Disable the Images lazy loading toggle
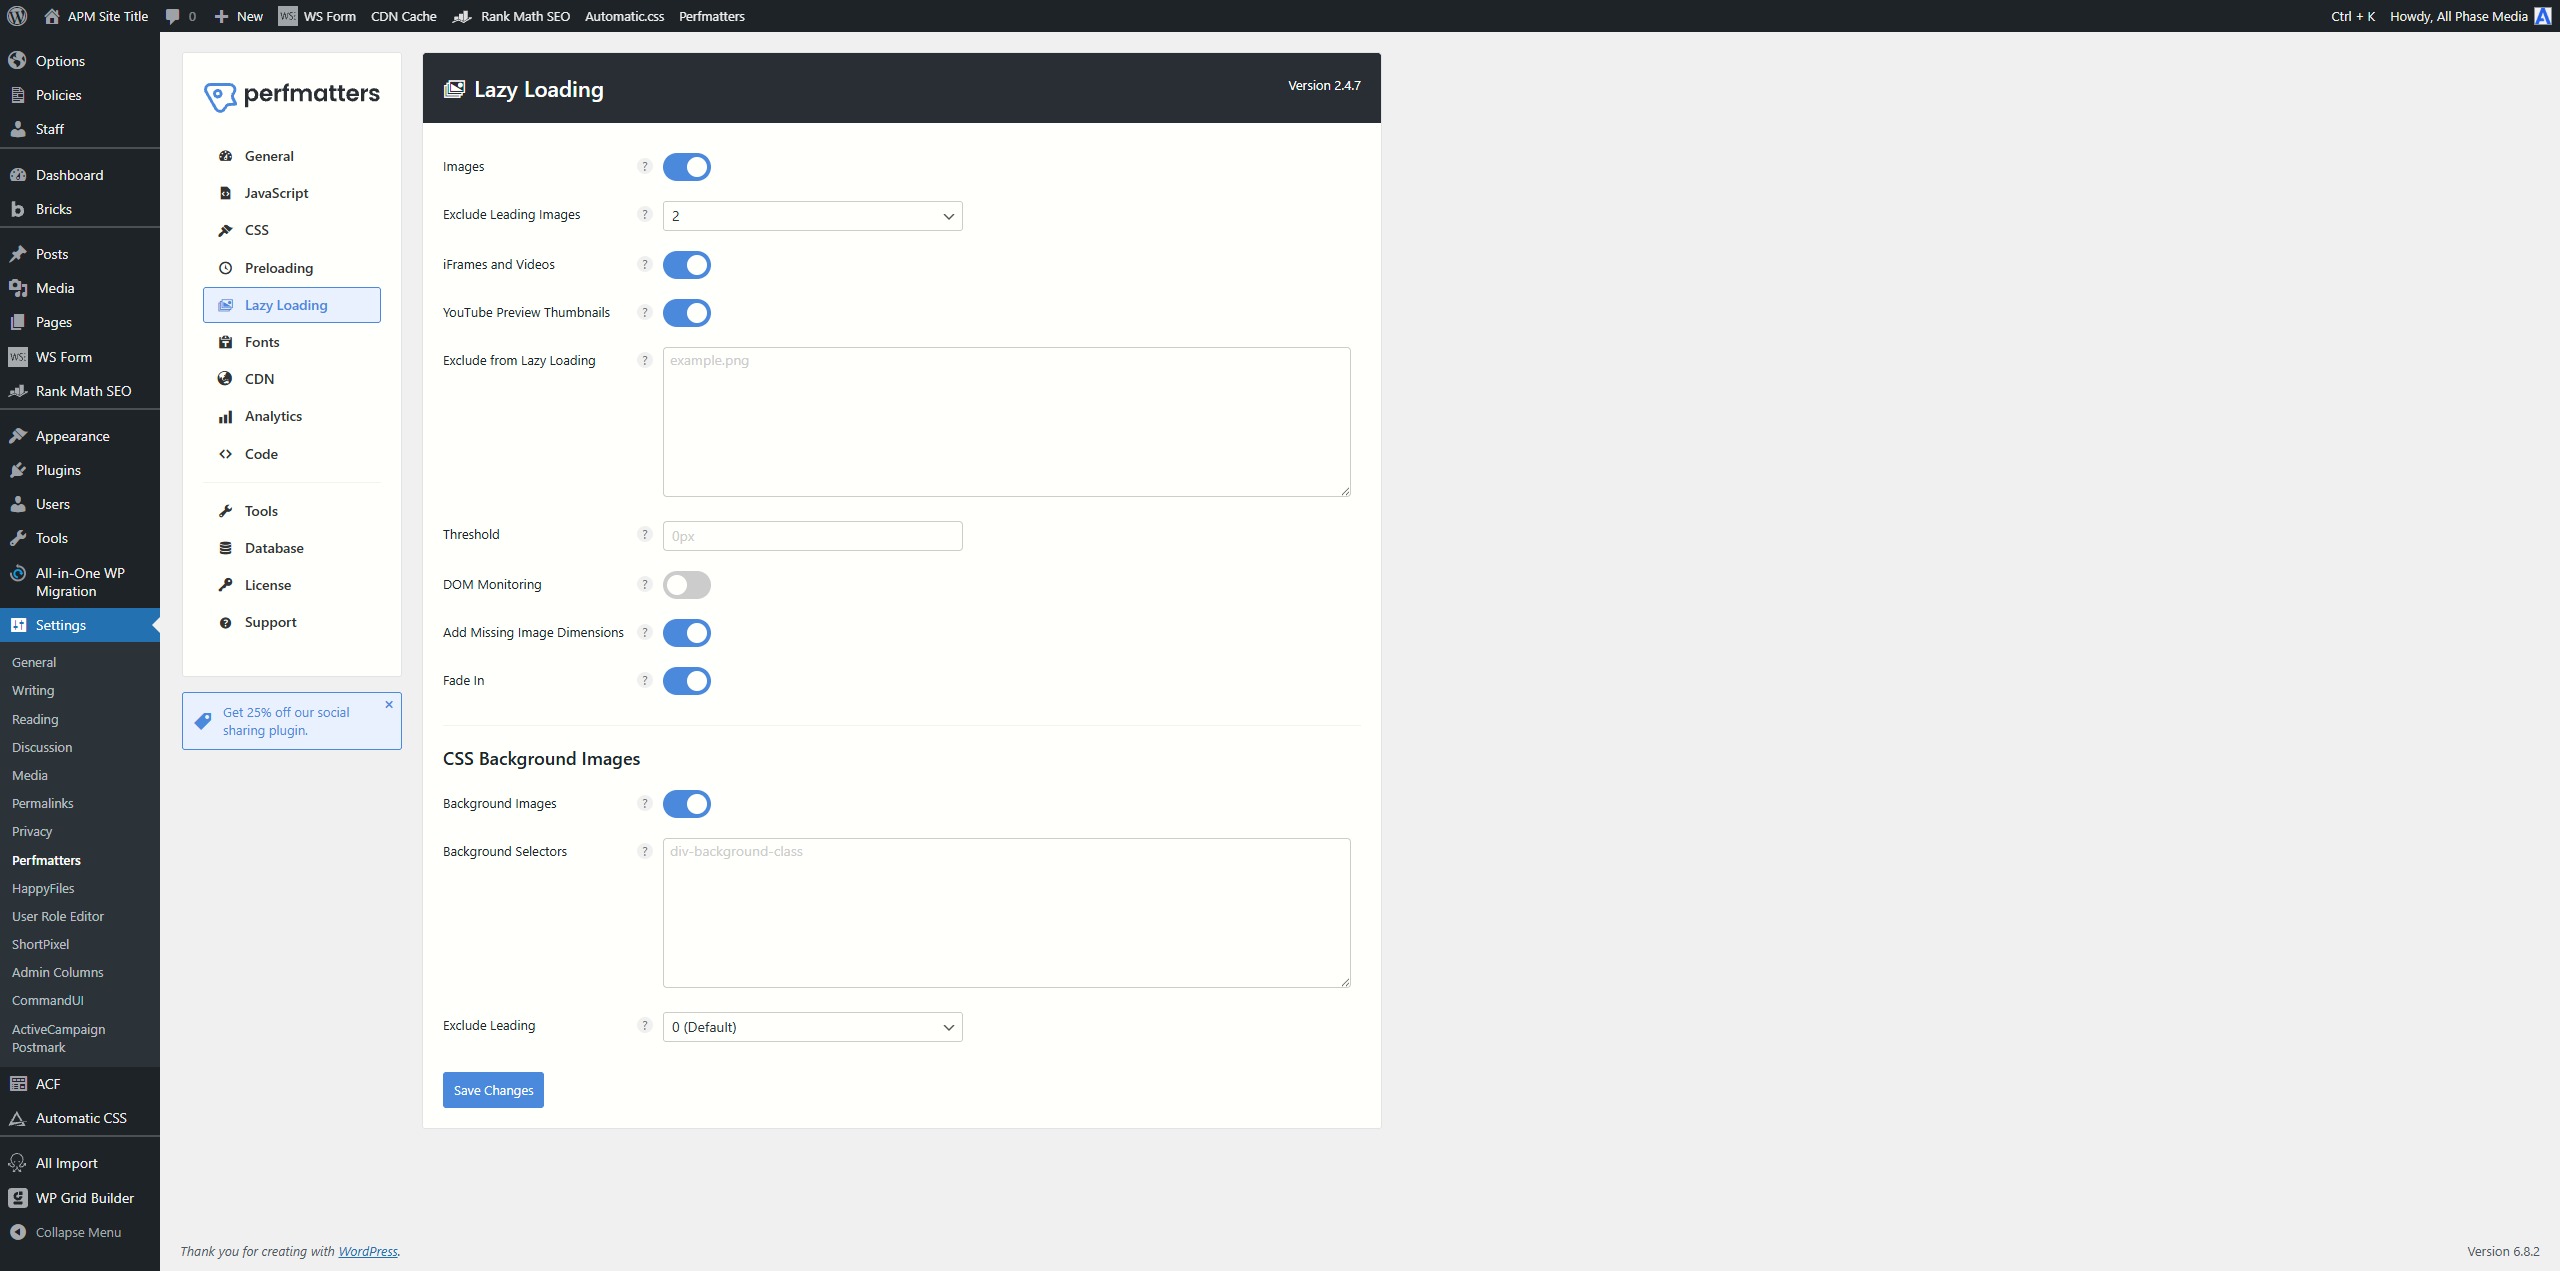The height and width of the screenshot is (1271, 2560). click(687, 167)
